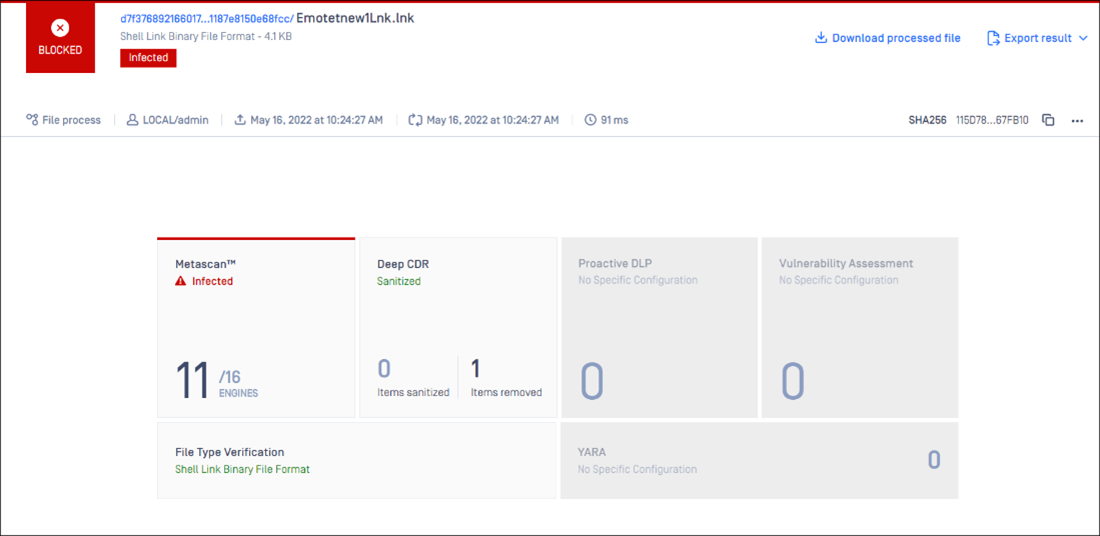
Task: Copy the SHA256 hash with copy icon
Action: [1048, 120]
